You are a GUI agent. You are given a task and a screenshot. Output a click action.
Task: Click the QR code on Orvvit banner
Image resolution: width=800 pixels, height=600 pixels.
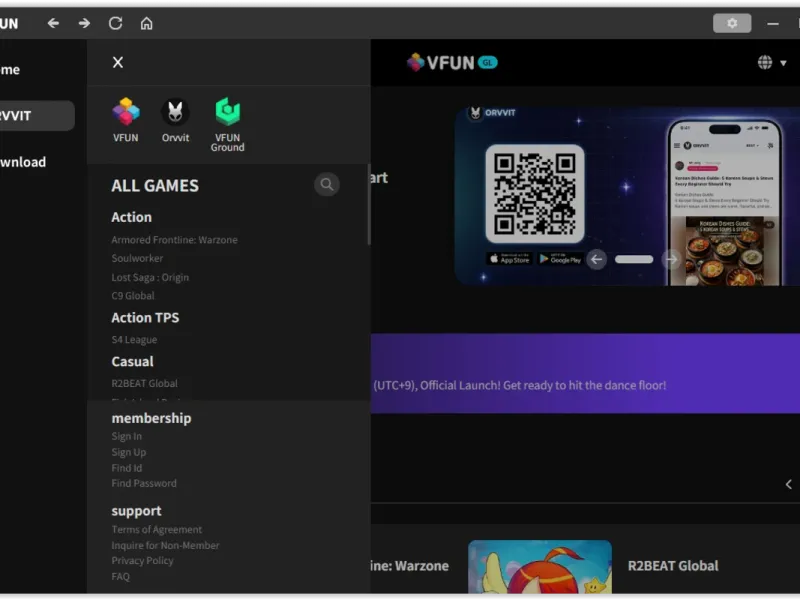click(535, 193)
